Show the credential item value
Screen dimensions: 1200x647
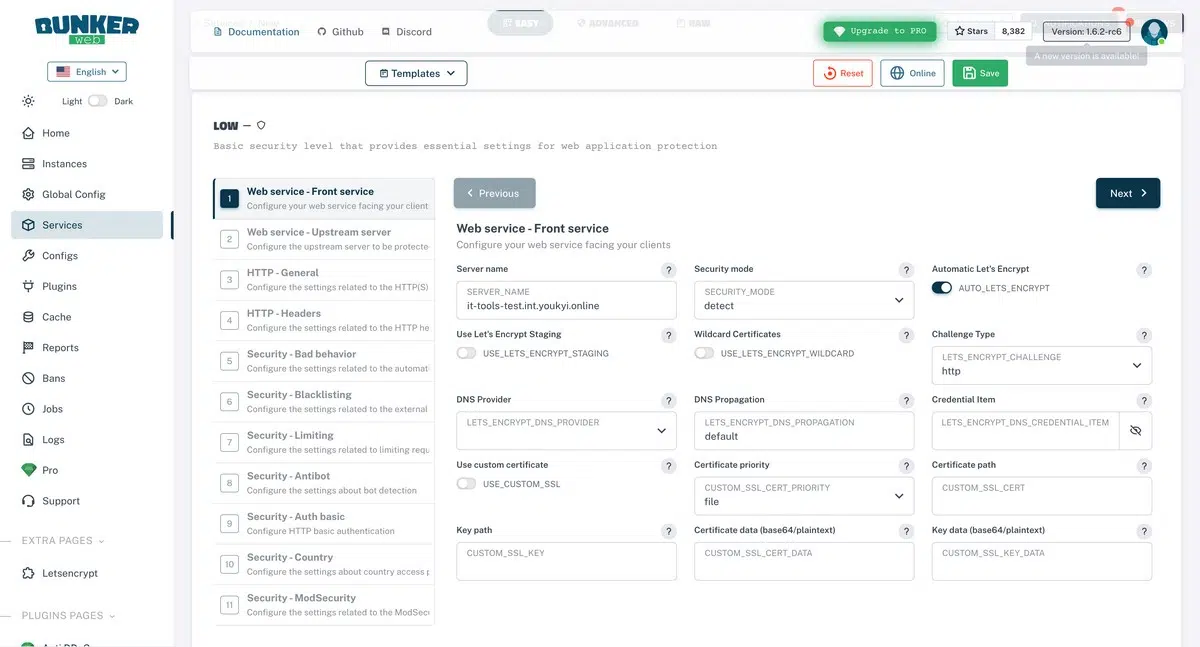[1135, 430]
